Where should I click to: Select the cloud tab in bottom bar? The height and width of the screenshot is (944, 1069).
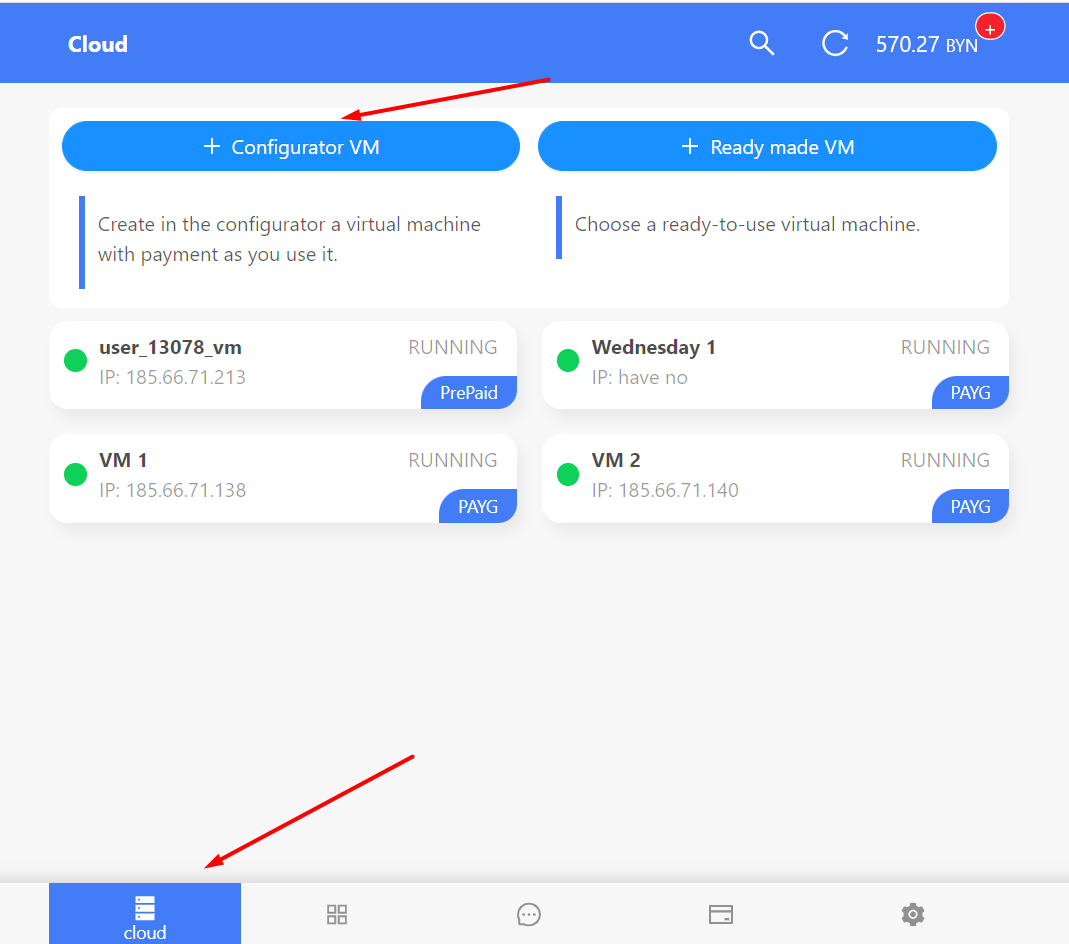click(x=145, y=913)
